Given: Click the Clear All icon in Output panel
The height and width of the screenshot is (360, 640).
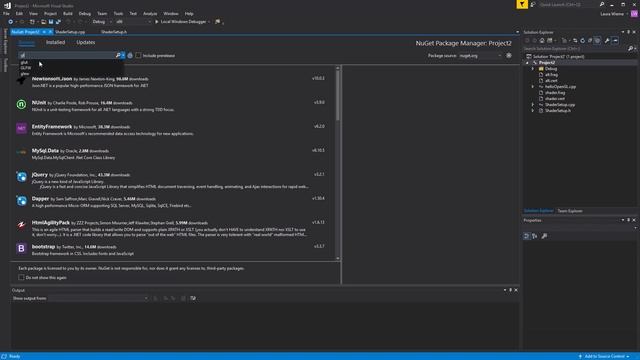Looking at the screenshot, I should point(183,298).
